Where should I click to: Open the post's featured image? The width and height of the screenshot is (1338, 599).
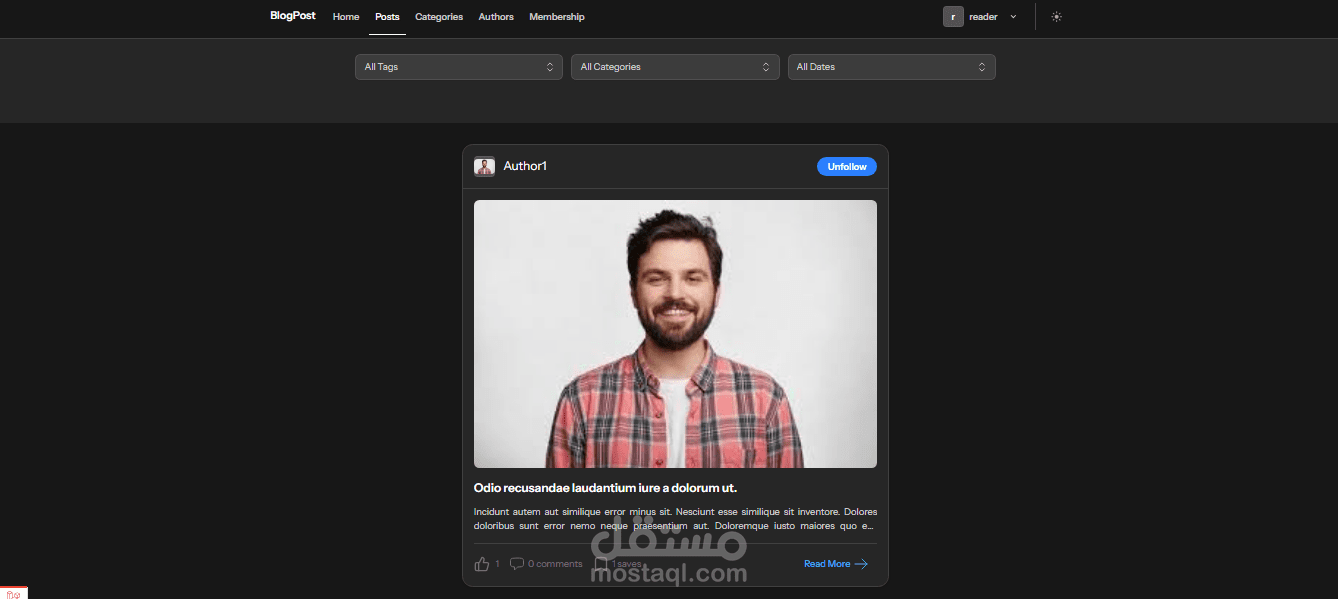tap(675, 334)
